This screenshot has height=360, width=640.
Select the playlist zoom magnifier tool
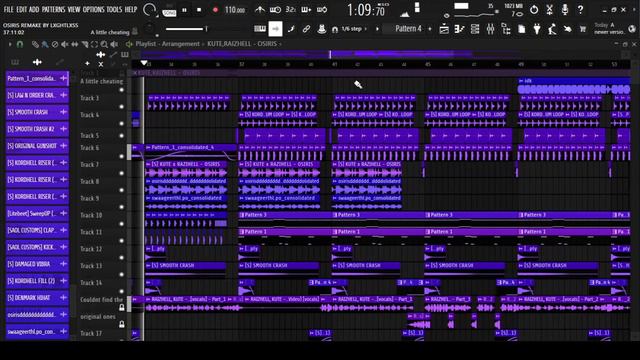click(x=104, y=44)
